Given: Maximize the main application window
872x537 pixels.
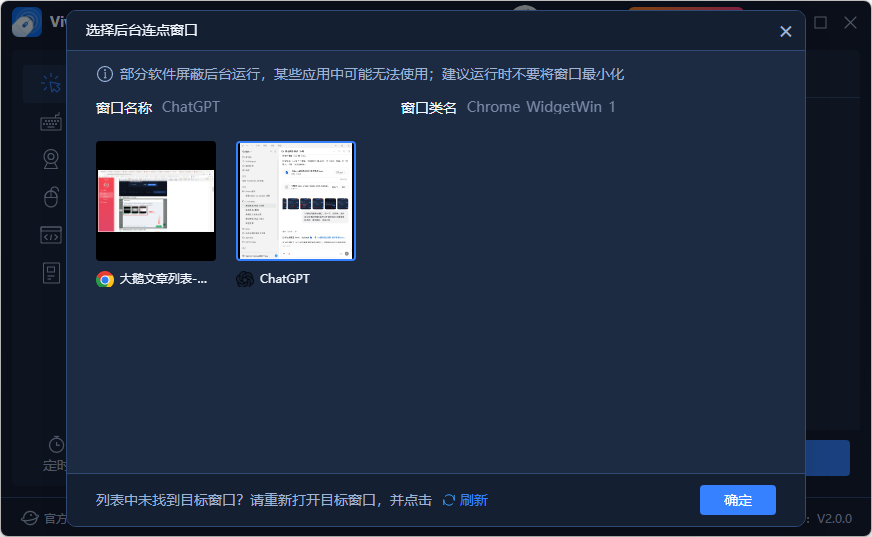Looking at the screenshot, I should 820,23.
